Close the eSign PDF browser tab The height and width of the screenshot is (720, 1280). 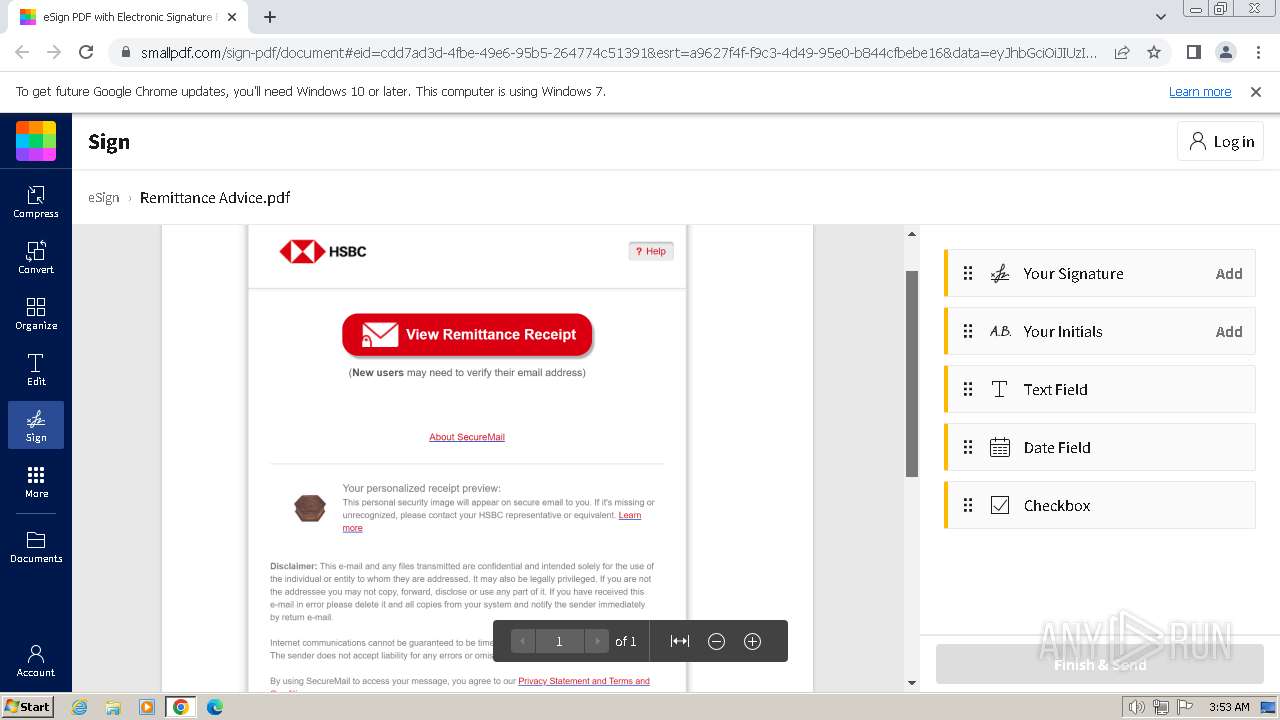click(x=232, y=17)
